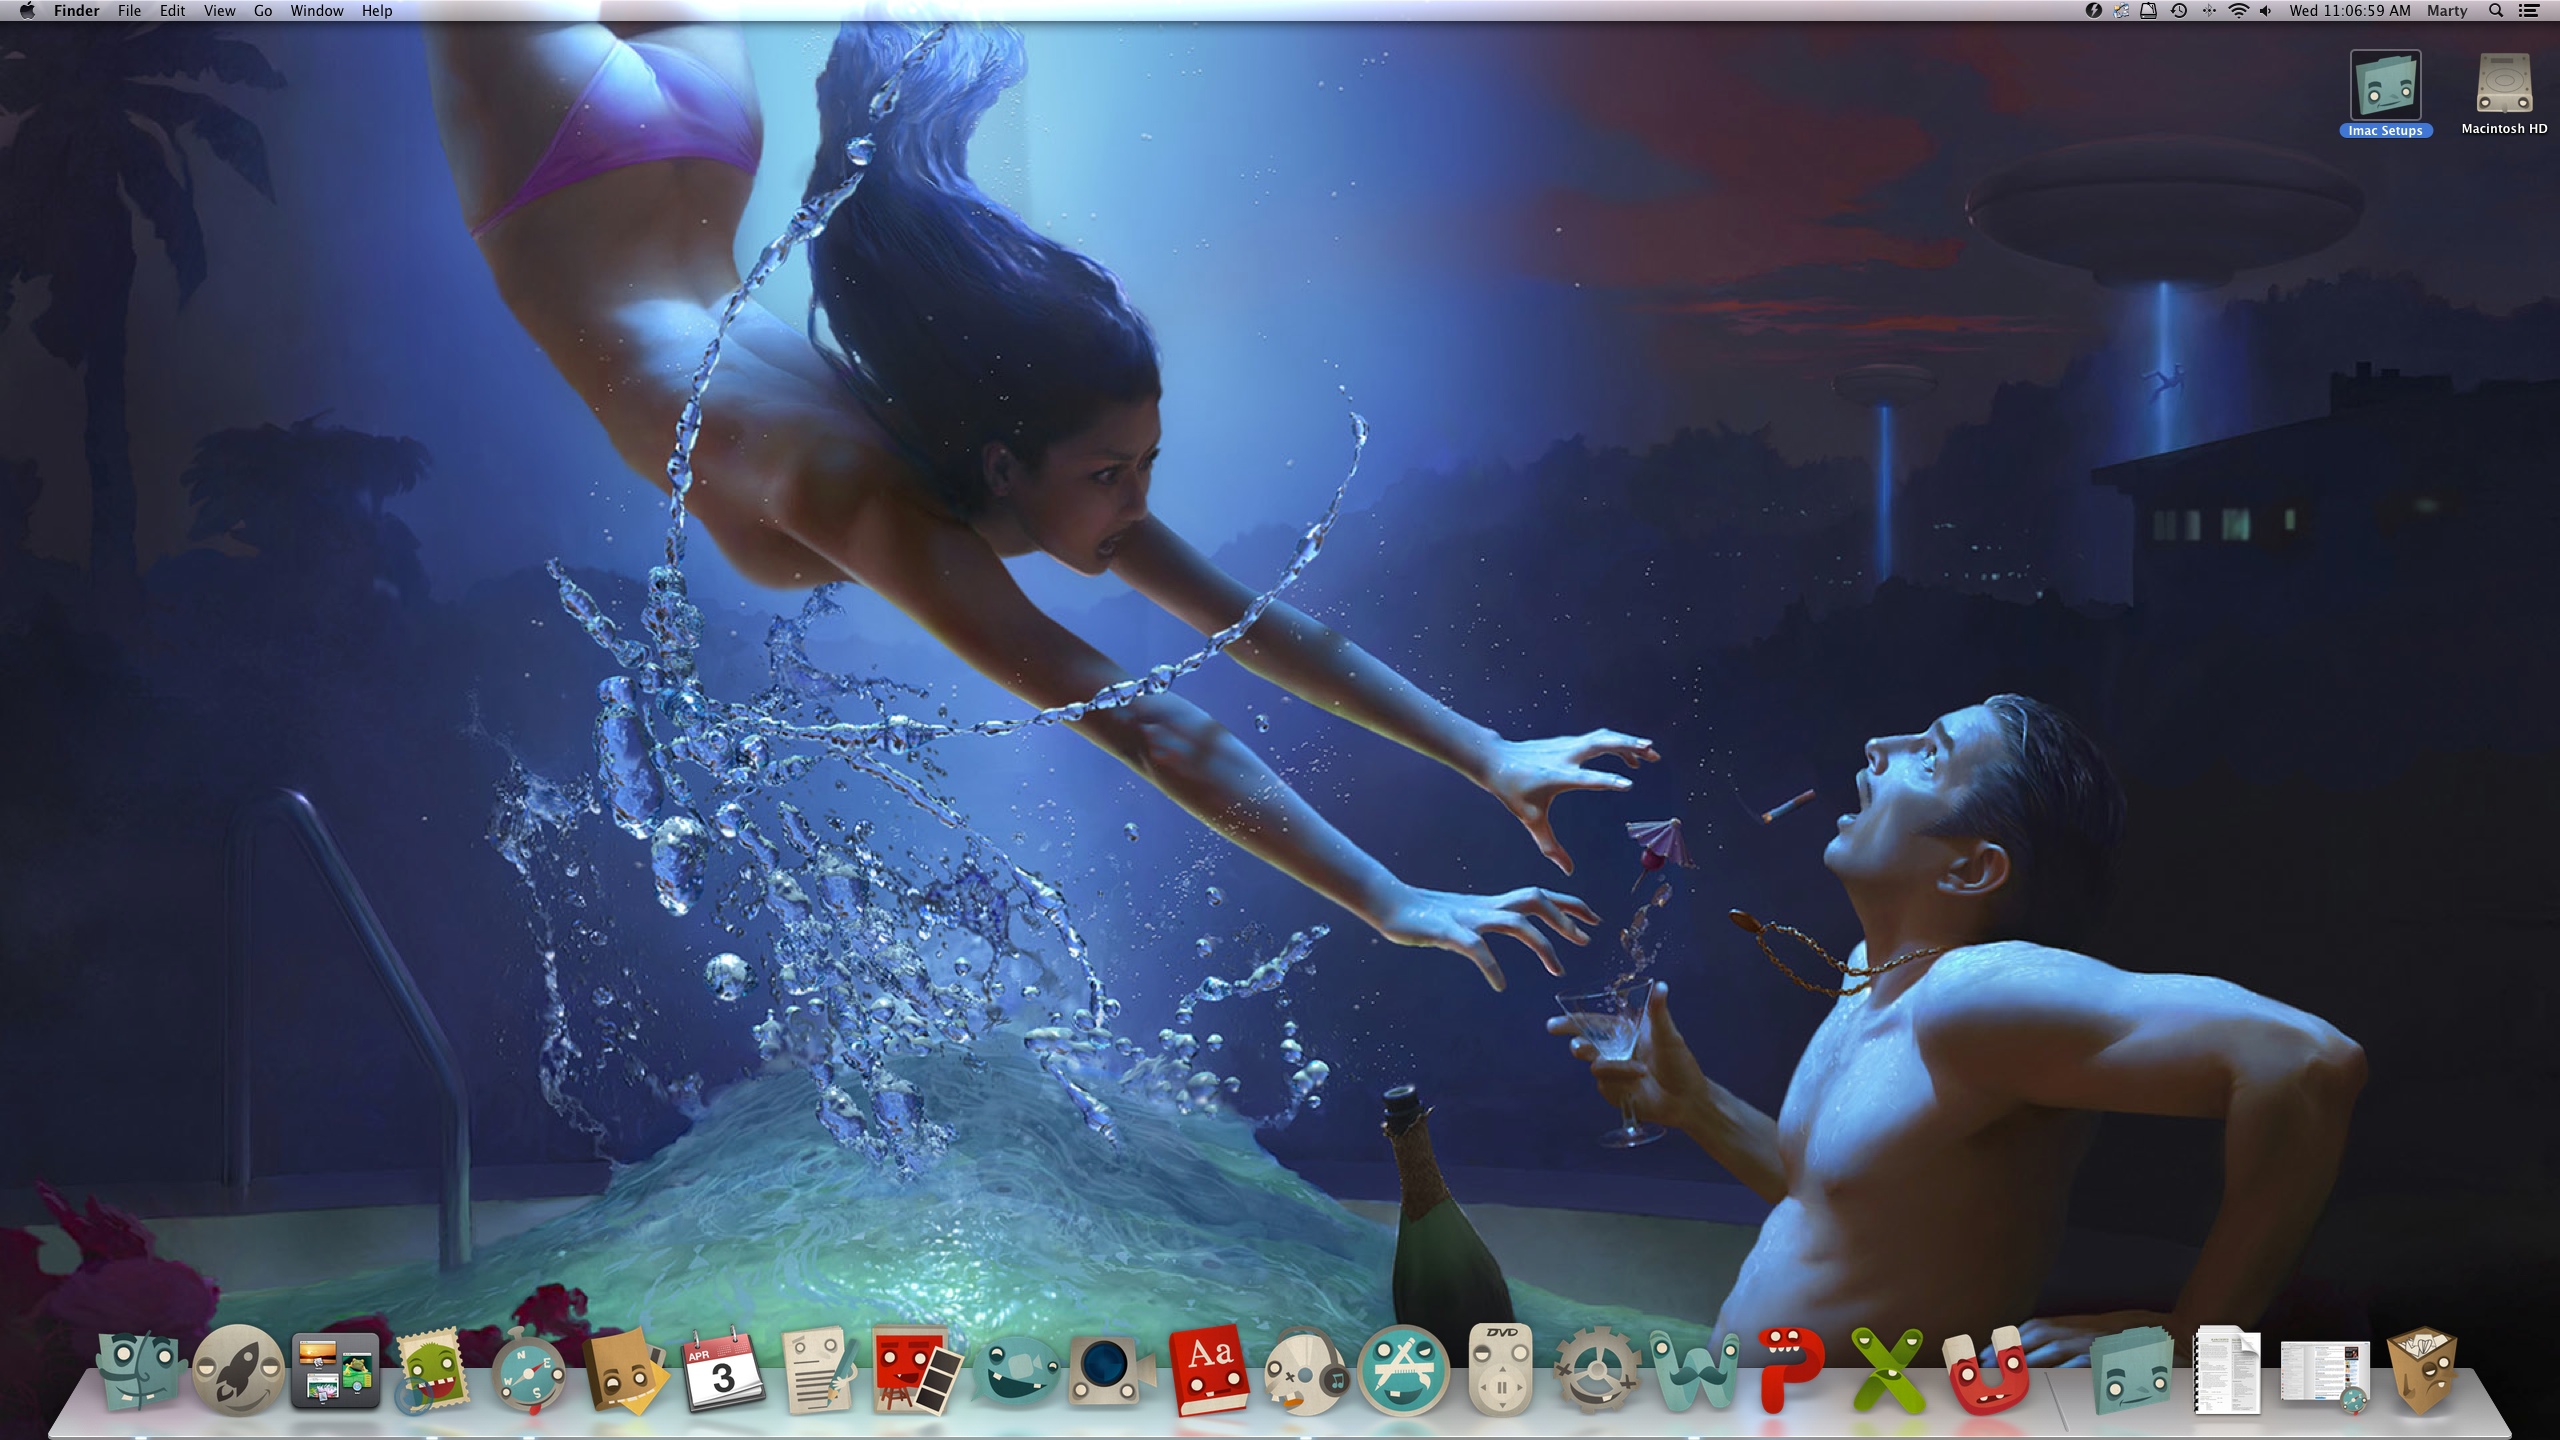This screenshot has width=2560, height=1440.
Task: Open the teal folder stack in dock
Action: pos(2131,1370)
